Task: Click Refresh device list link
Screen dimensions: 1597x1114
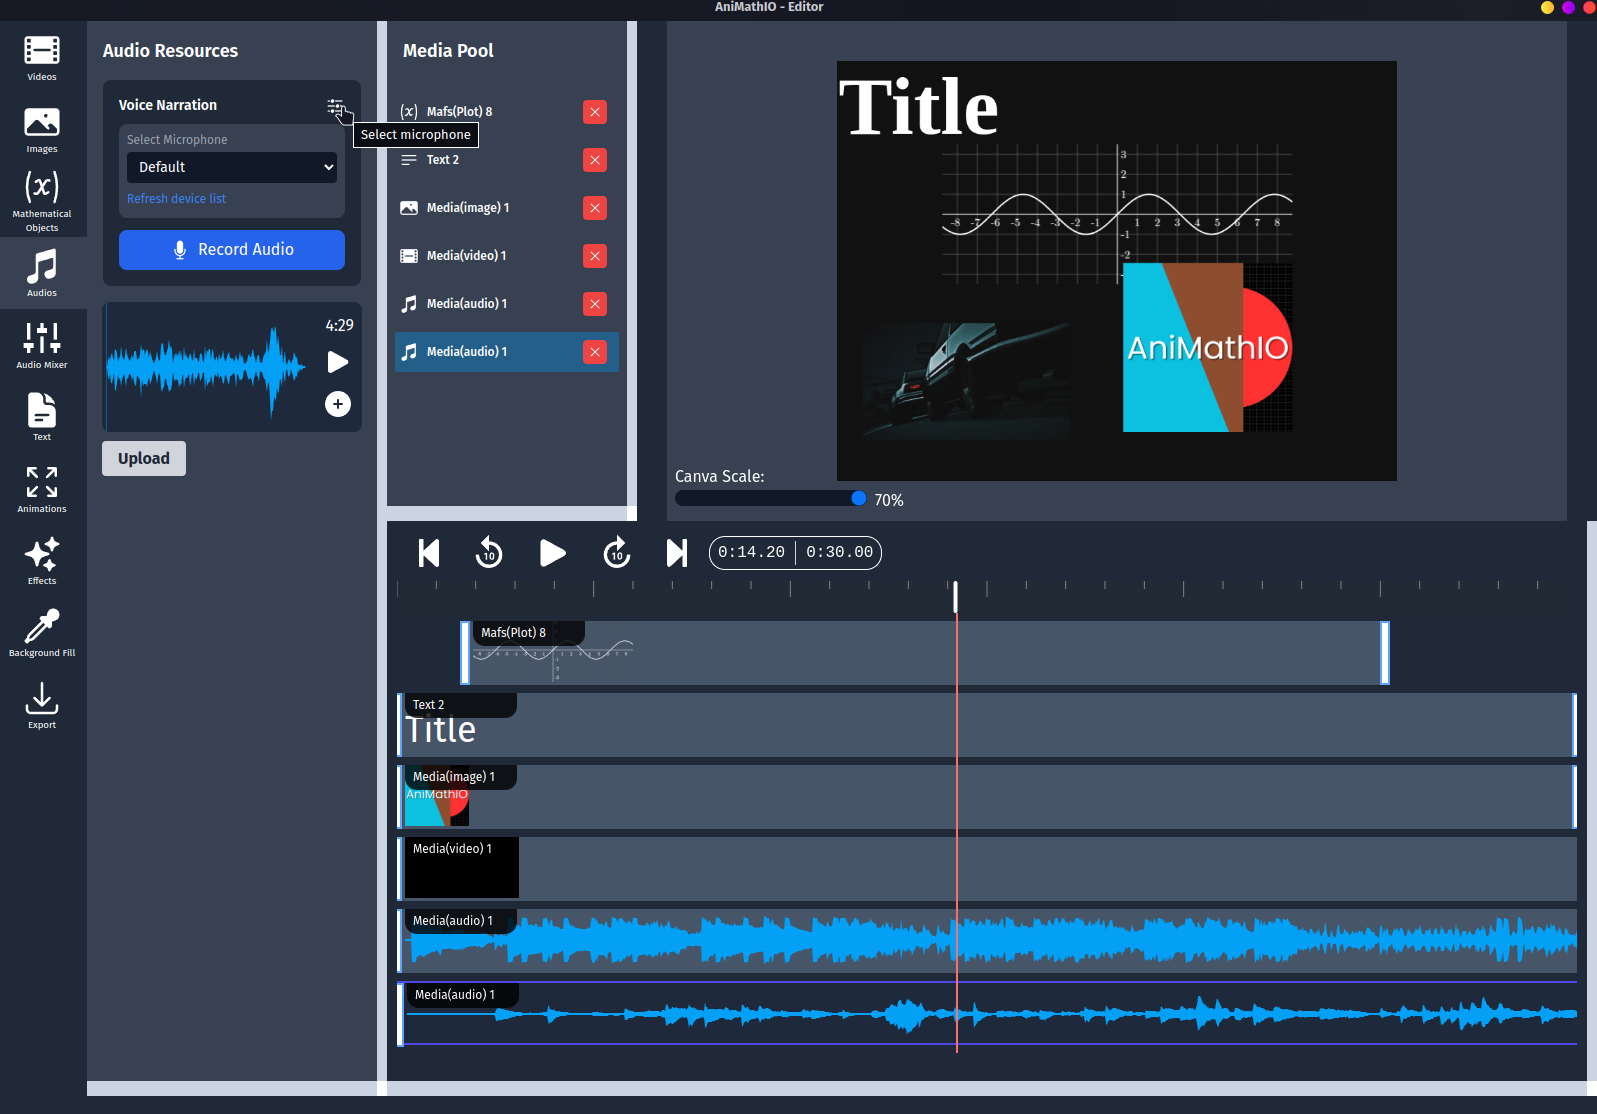Action: coord(176,199)
